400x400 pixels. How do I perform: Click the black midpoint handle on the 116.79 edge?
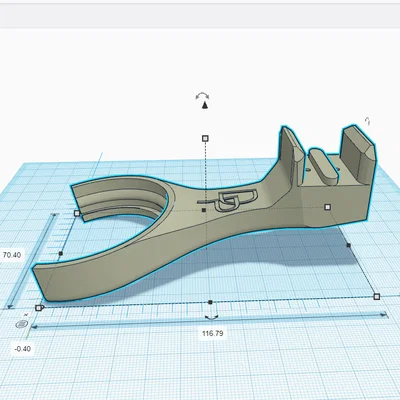pyautogui.click(x=210, y=302)
